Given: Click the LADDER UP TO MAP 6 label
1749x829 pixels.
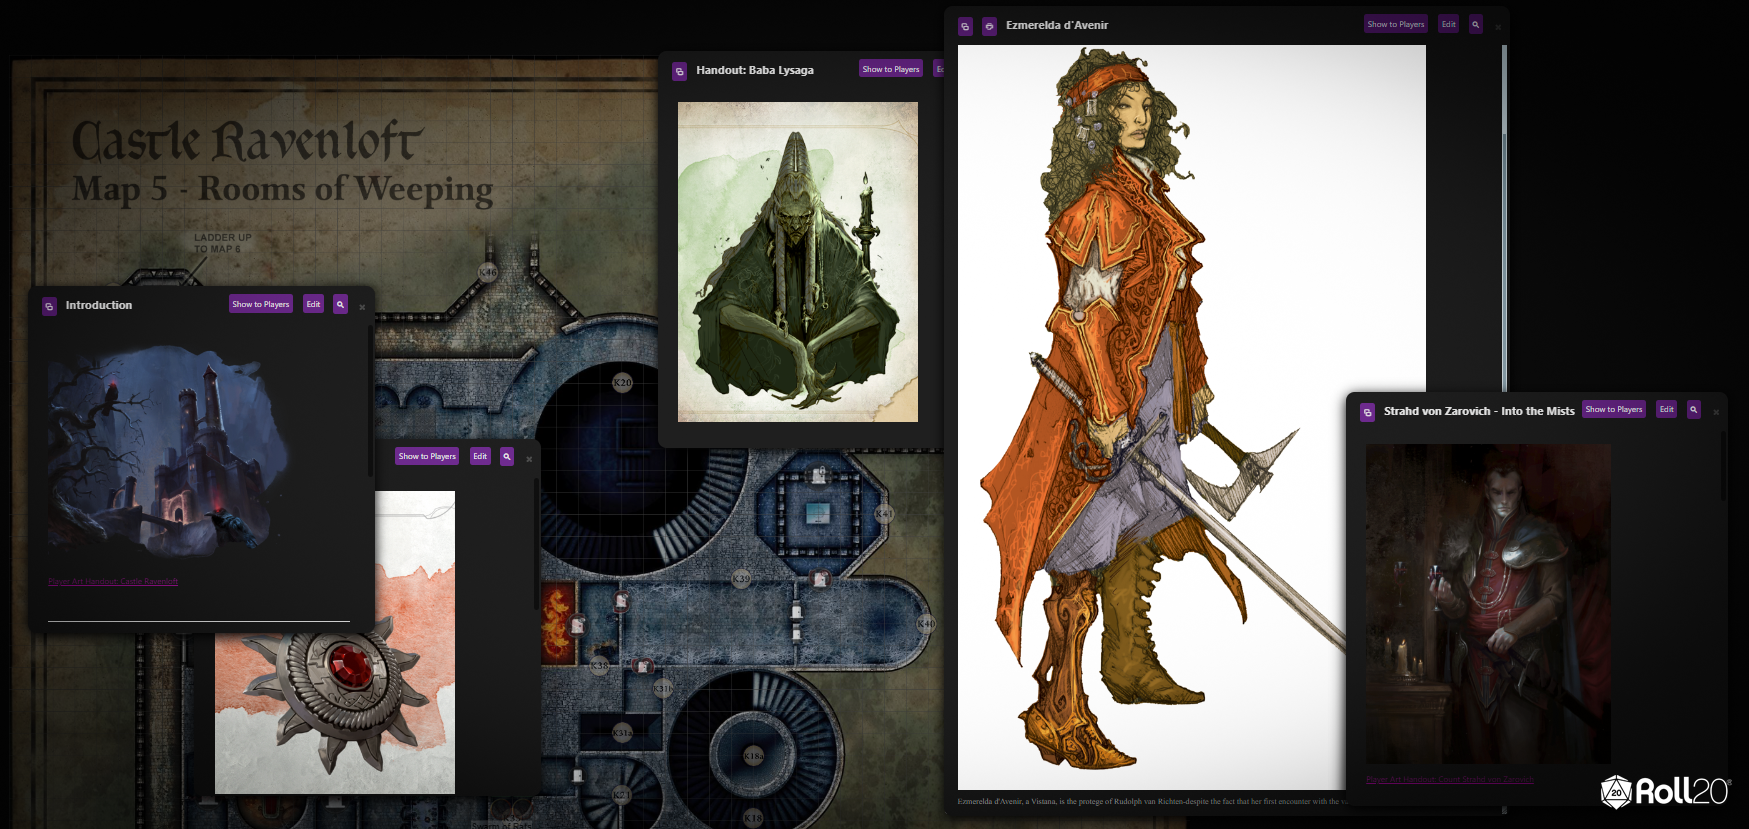Looking at the screenshot, I should pos(222,243).
